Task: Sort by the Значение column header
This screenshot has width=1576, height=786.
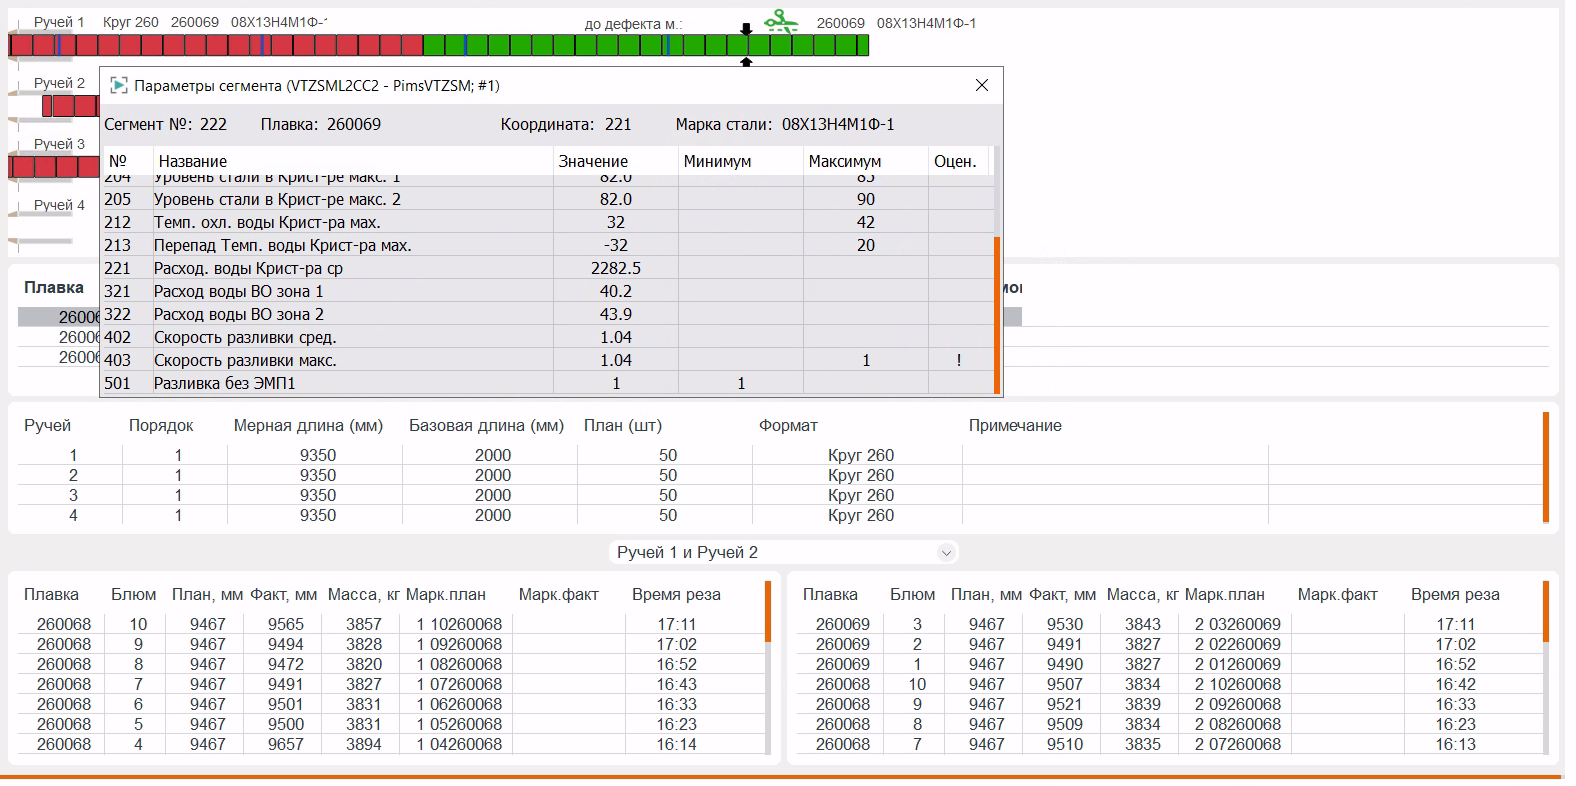Action: click(x=593, y=161)
